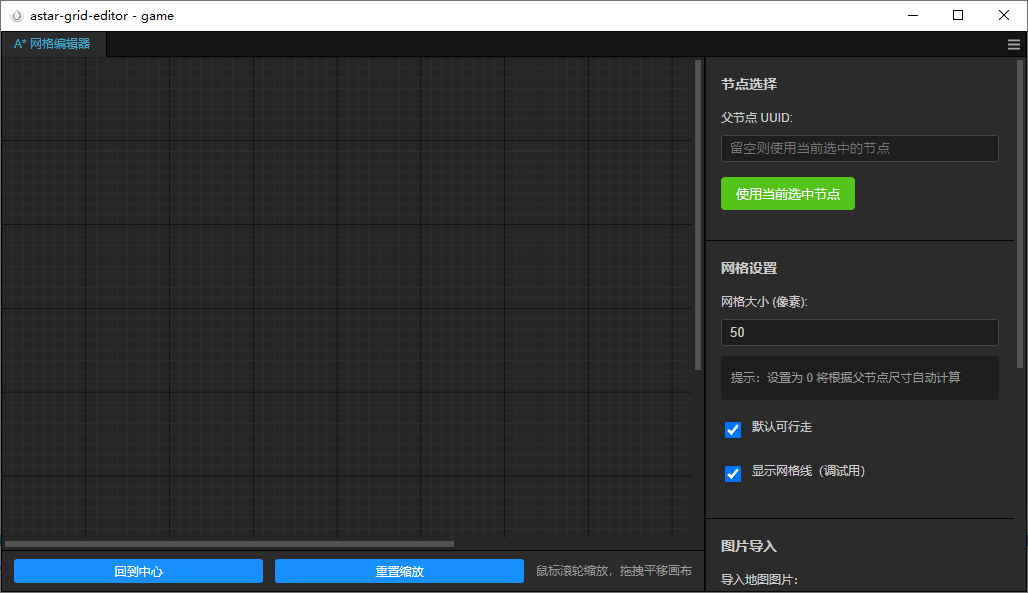
Task: Select the A* 网格编辑器 tab
Action: pos(52,44)
